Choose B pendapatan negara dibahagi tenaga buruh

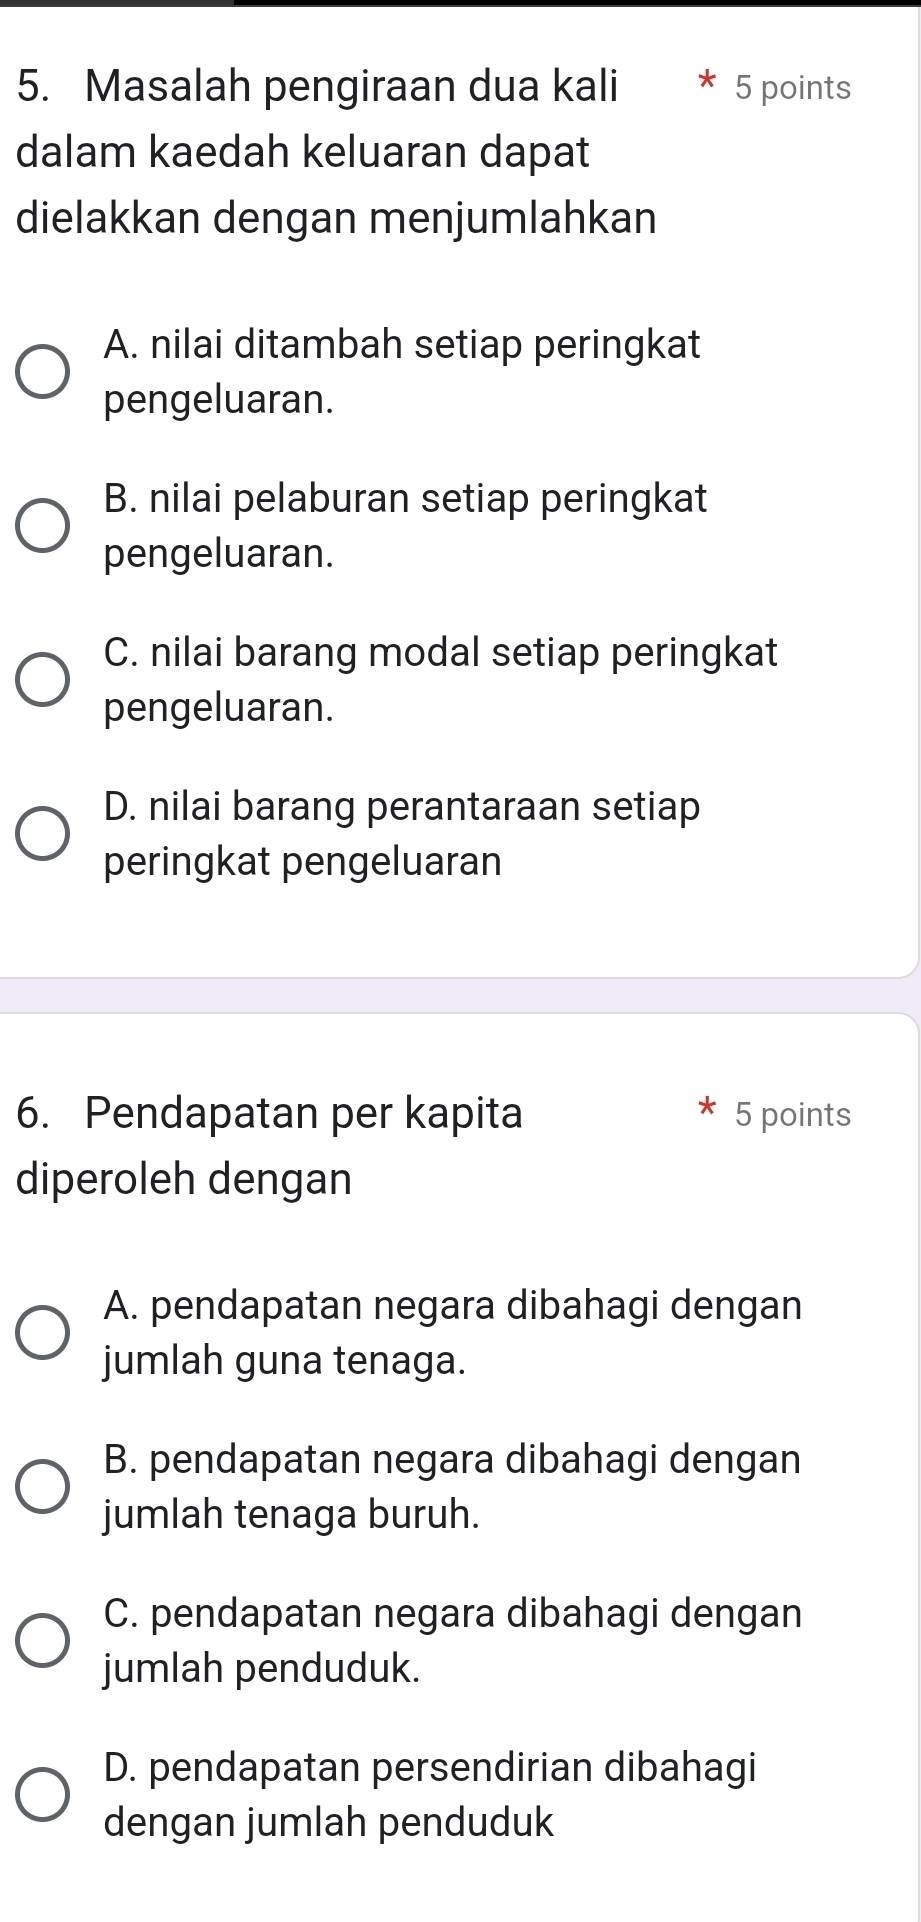43,1487
